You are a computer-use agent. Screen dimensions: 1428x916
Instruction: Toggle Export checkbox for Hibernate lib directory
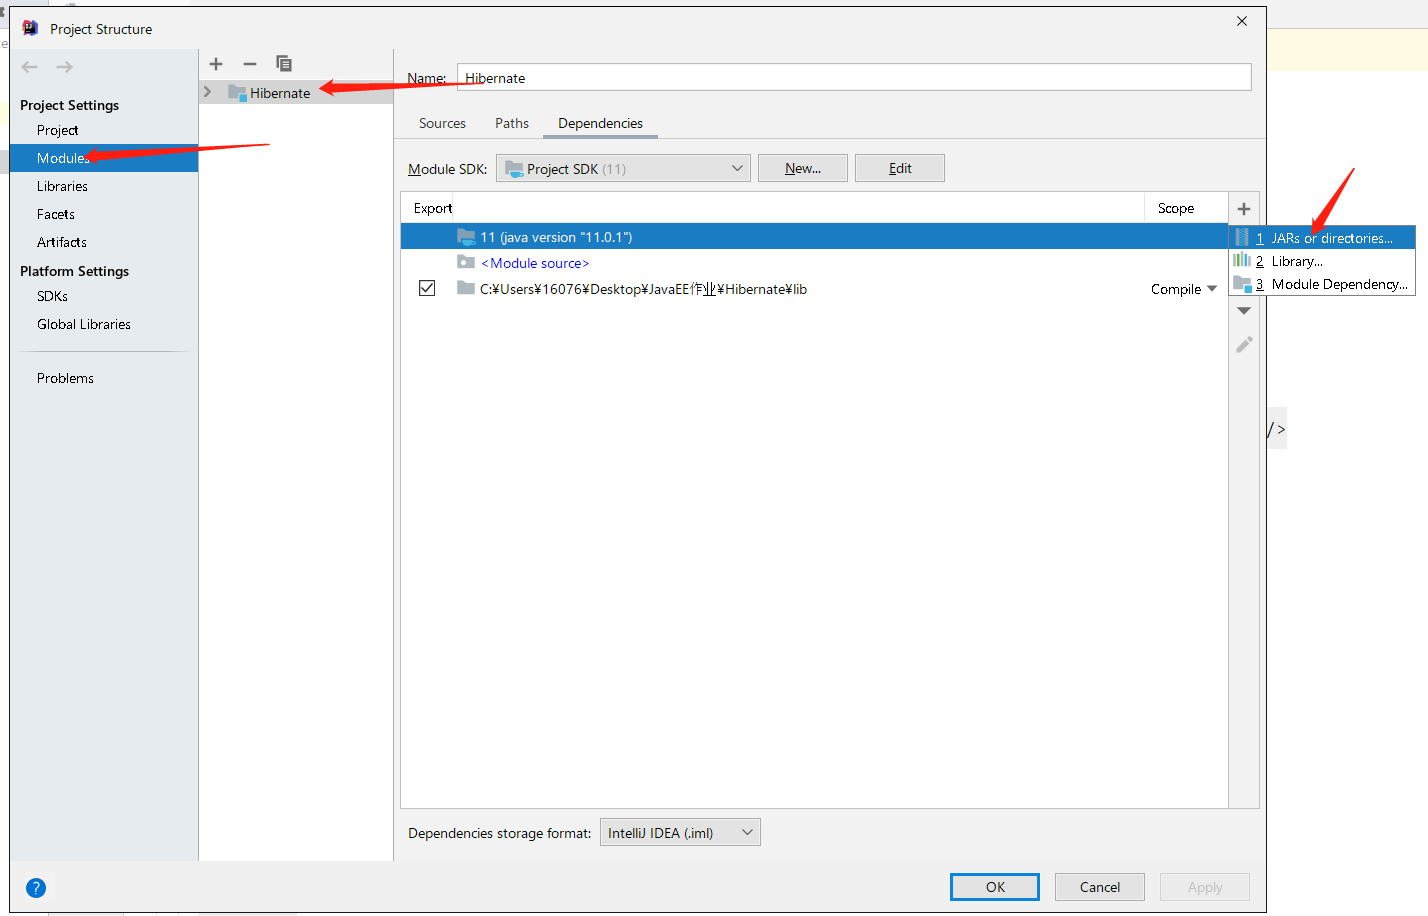tap(427, 288)
